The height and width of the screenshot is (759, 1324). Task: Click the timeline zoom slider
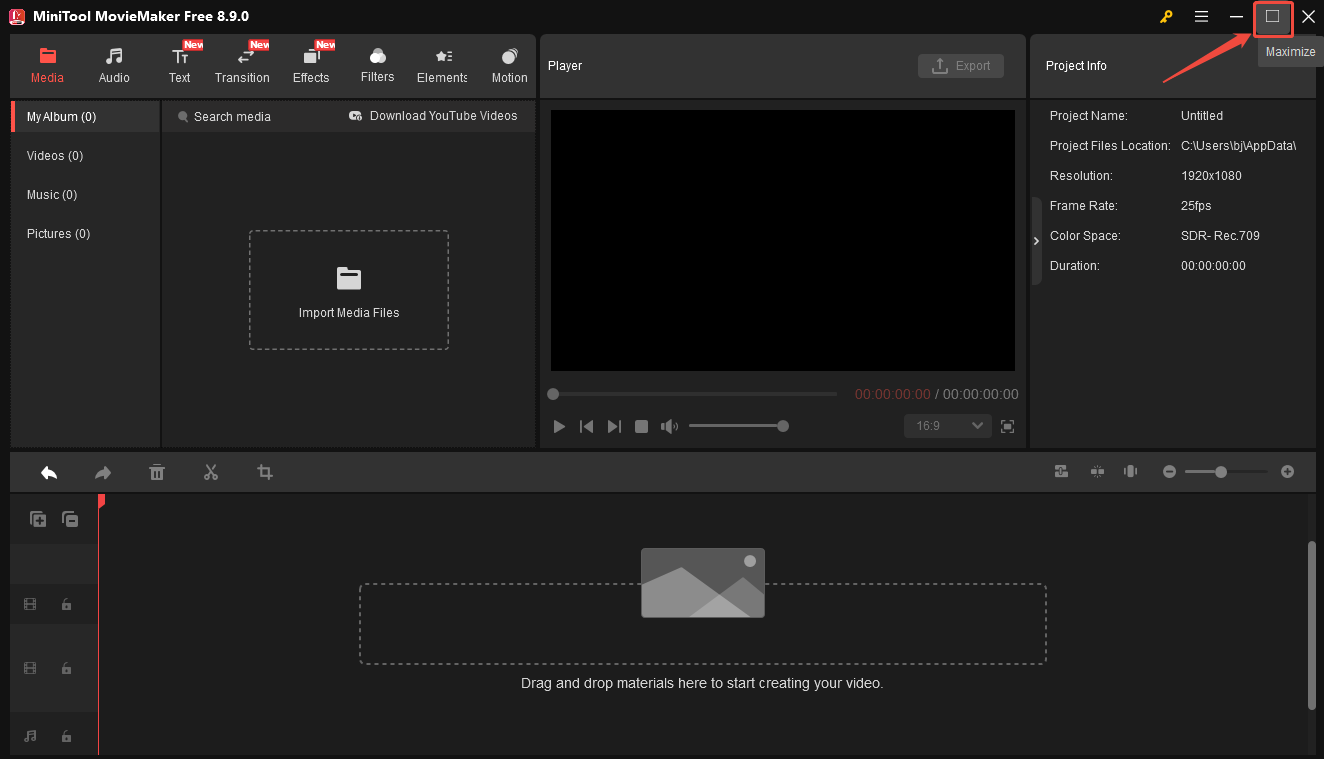(1227, 472)
